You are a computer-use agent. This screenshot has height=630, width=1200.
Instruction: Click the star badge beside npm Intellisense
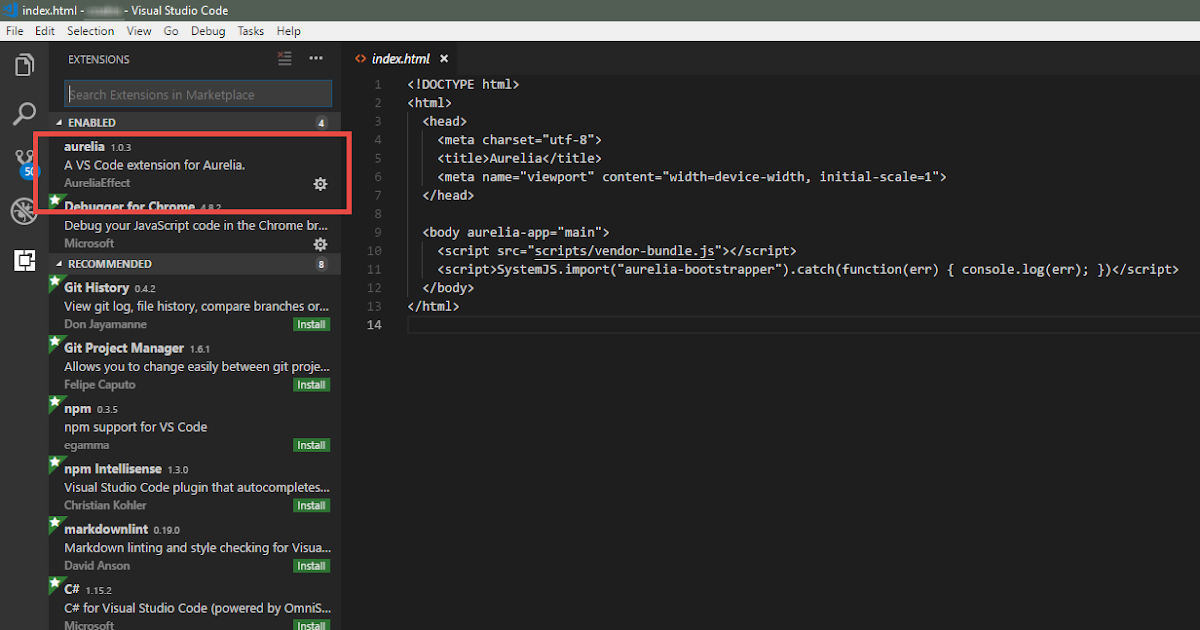55,464
